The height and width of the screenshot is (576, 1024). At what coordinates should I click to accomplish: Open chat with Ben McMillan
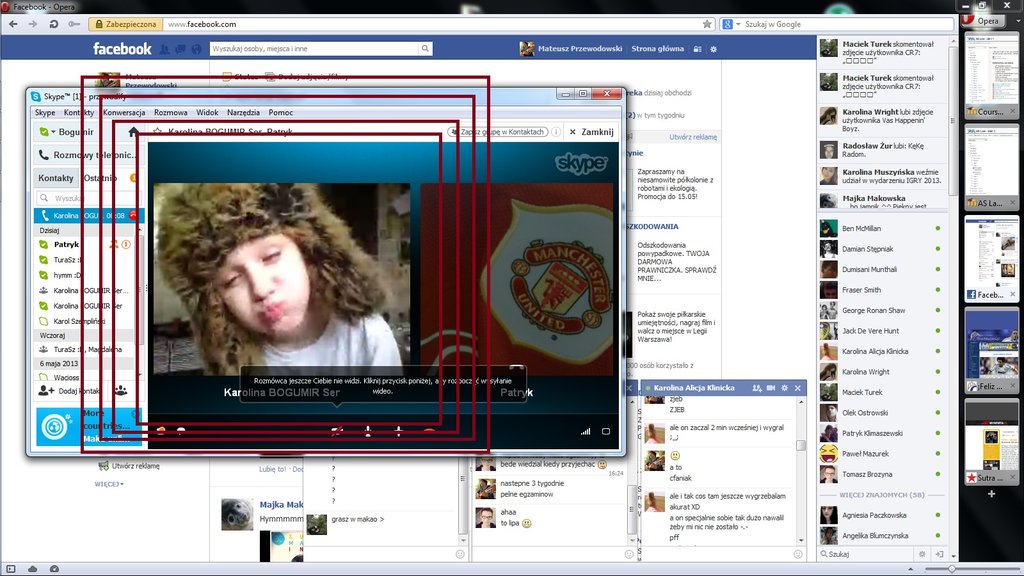click(882, 228)
